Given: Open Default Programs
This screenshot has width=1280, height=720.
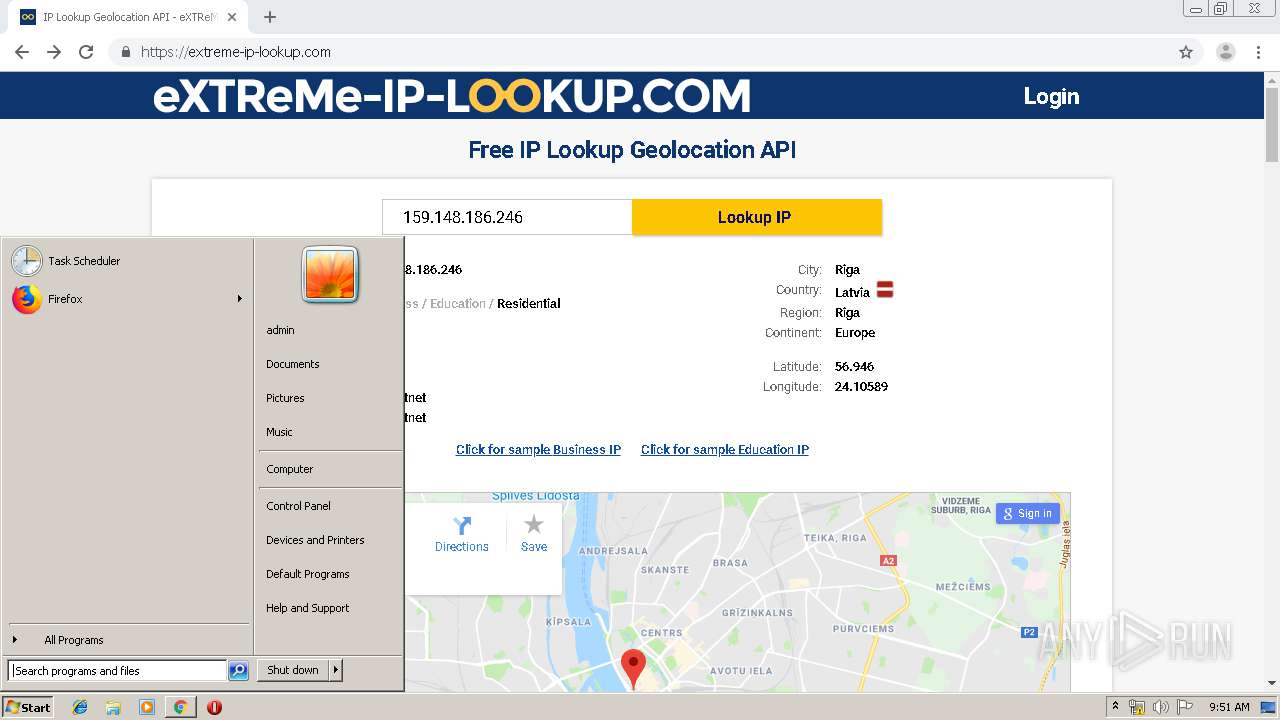Looking at the screenshot, I should point(308,574).
